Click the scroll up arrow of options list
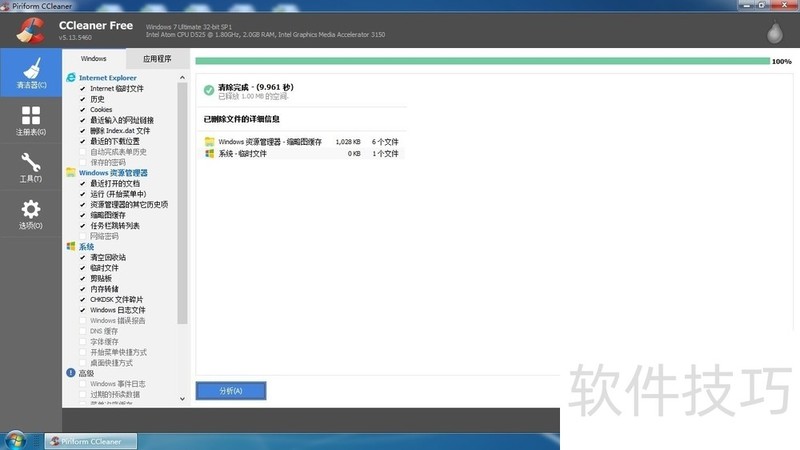 [182, 78]
